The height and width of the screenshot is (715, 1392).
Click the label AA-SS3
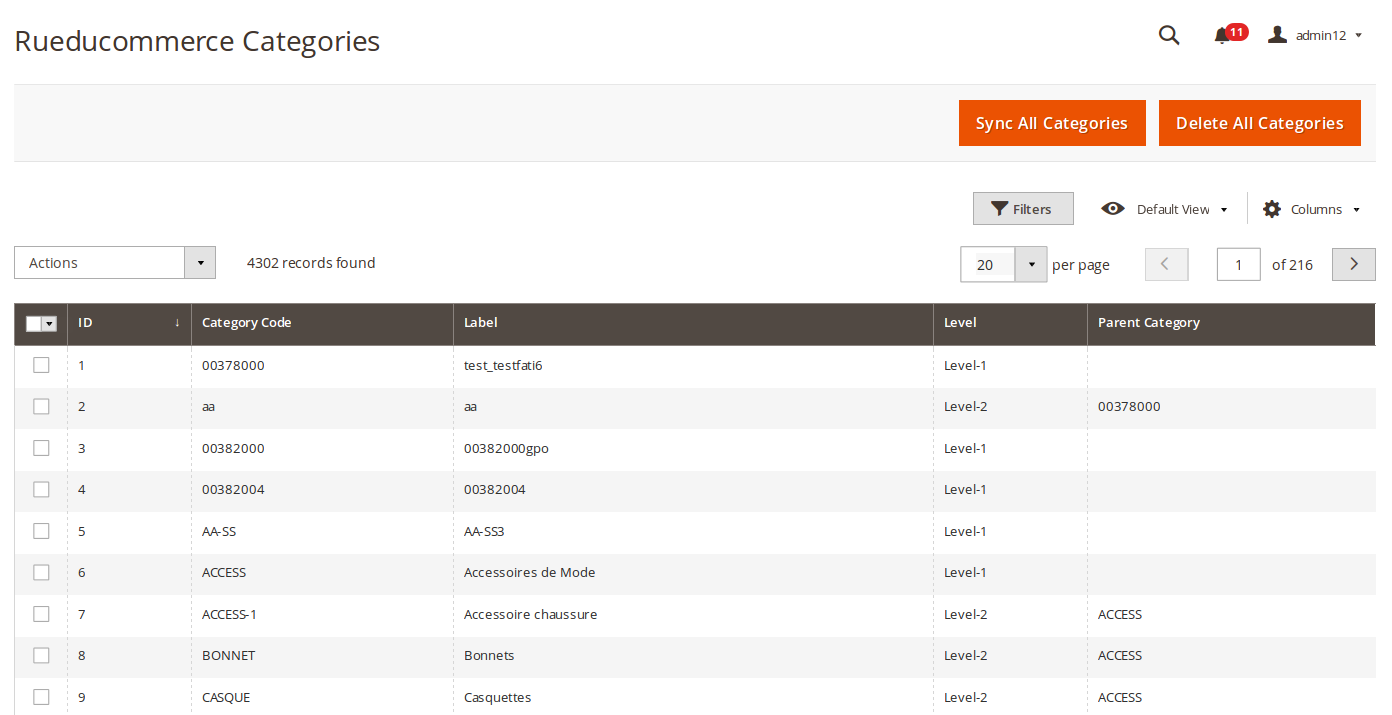point(484,532)
